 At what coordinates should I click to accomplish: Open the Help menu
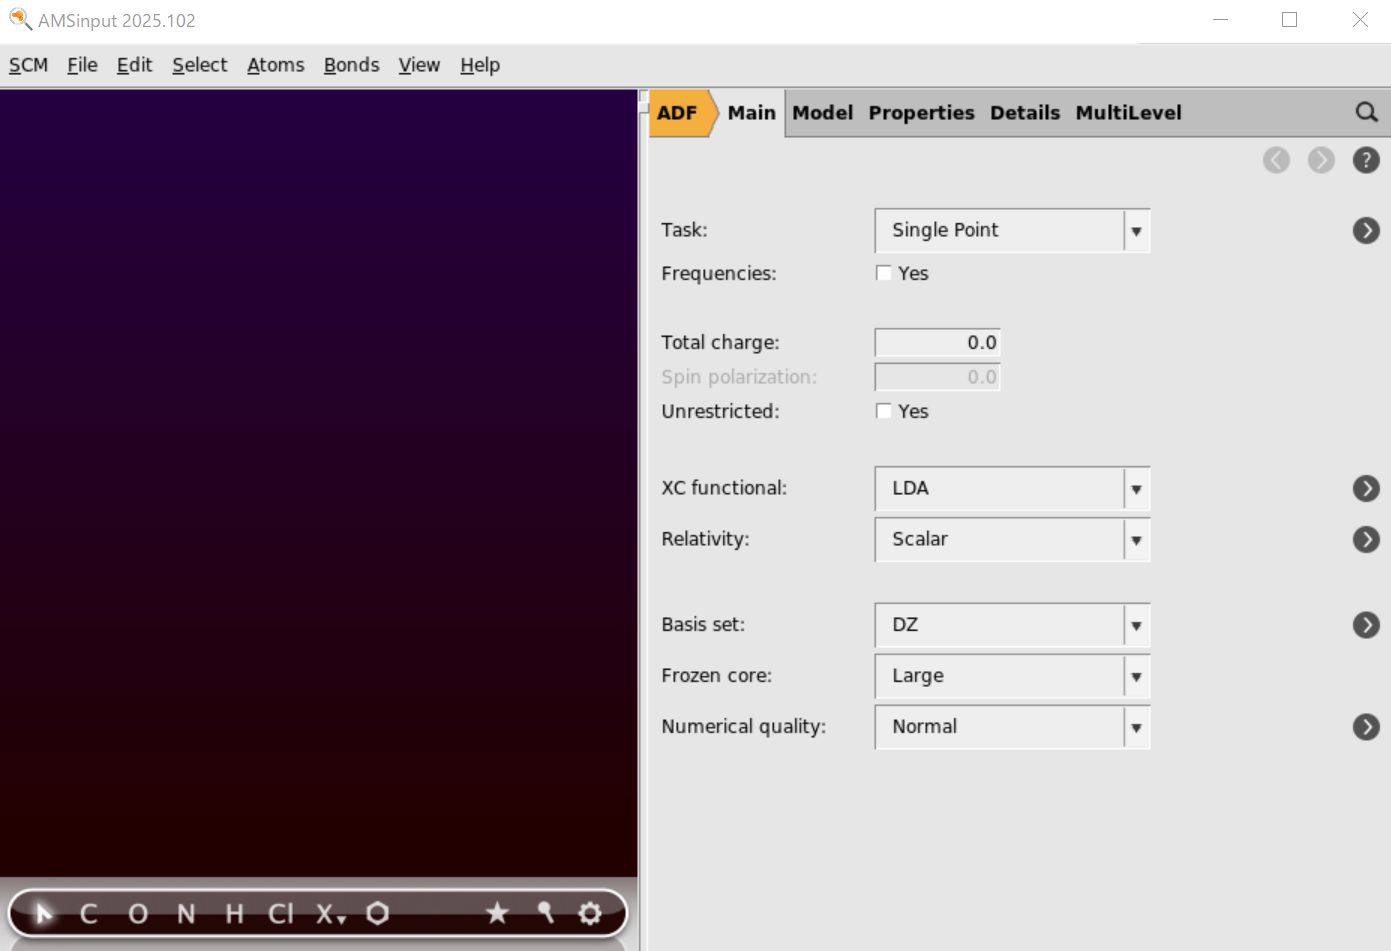[480, 65]
